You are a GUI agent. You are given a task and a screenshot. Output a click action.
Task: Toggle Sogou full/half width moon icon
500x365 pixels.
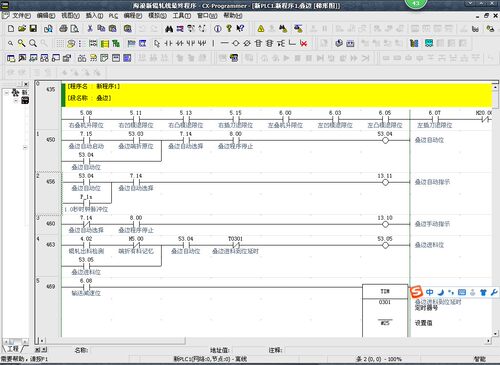pyautogui.click(x=441, y=292)
